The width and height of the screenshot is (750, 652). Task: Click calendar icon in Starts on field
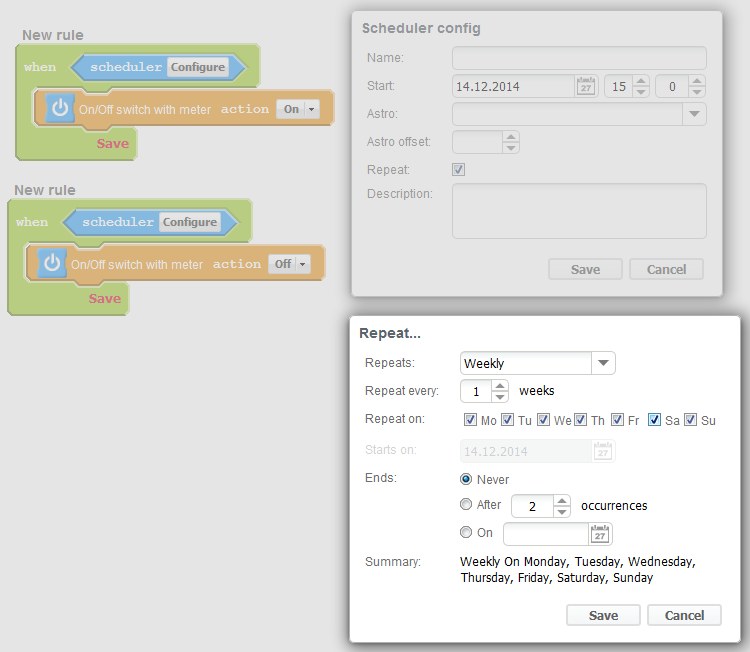coord(603,451)
